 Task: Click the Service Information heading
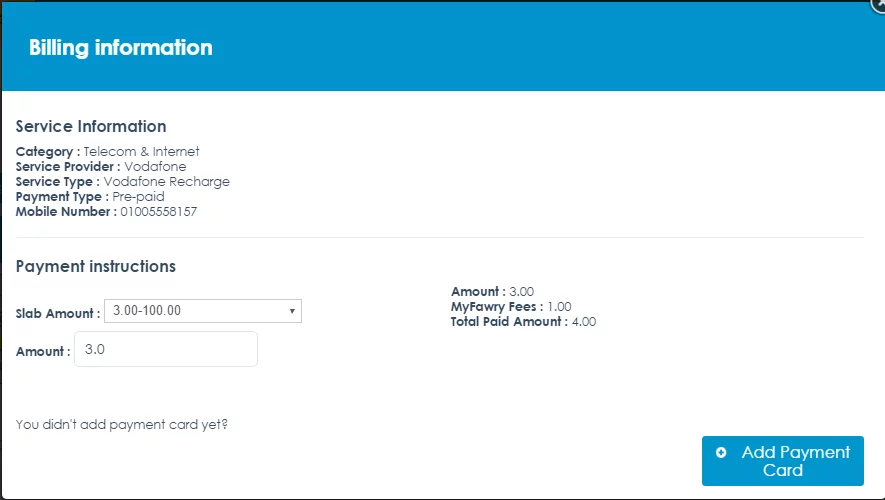(x=91, y=127)
